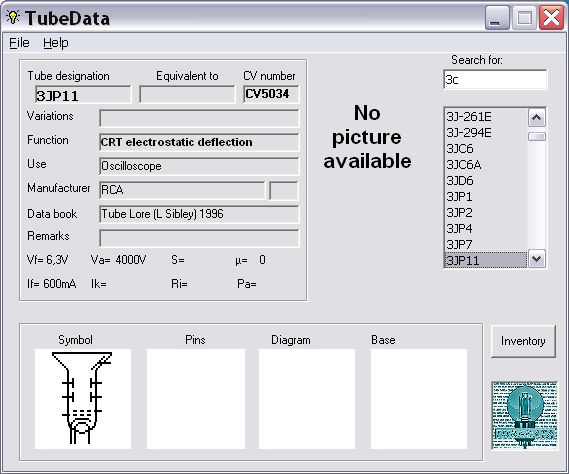Open the File menu
Image resolution: width=569 pixels, height=474 pixels.
pos(19,43)
